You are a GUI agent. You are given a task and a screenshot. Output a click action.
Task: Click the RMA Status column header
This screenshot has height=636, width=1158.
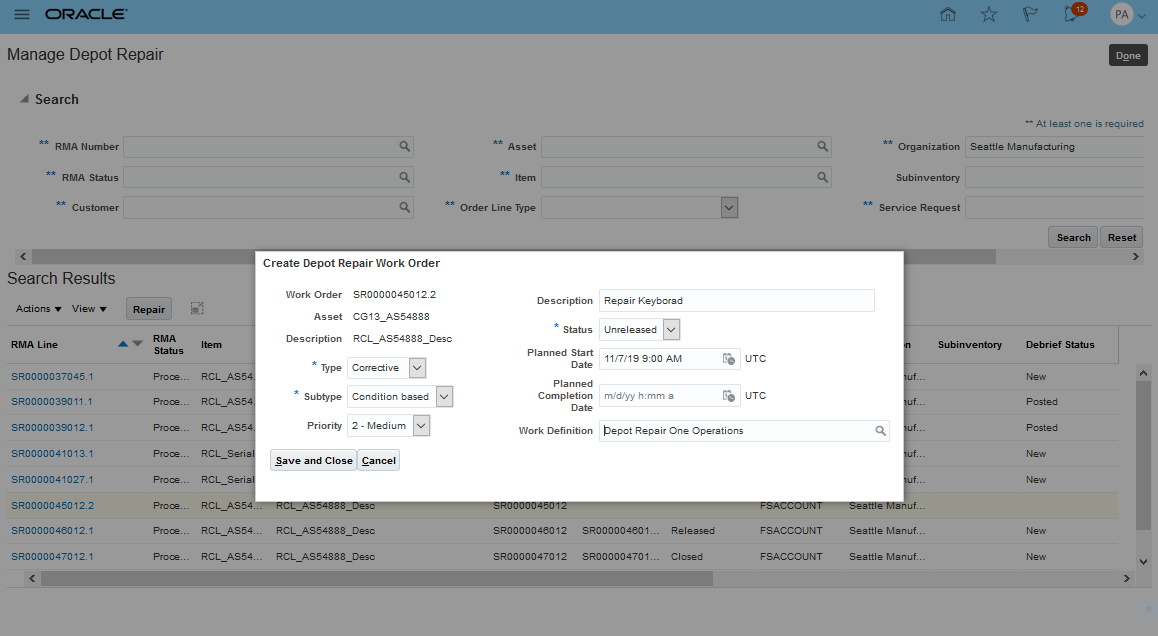[168, 344]
